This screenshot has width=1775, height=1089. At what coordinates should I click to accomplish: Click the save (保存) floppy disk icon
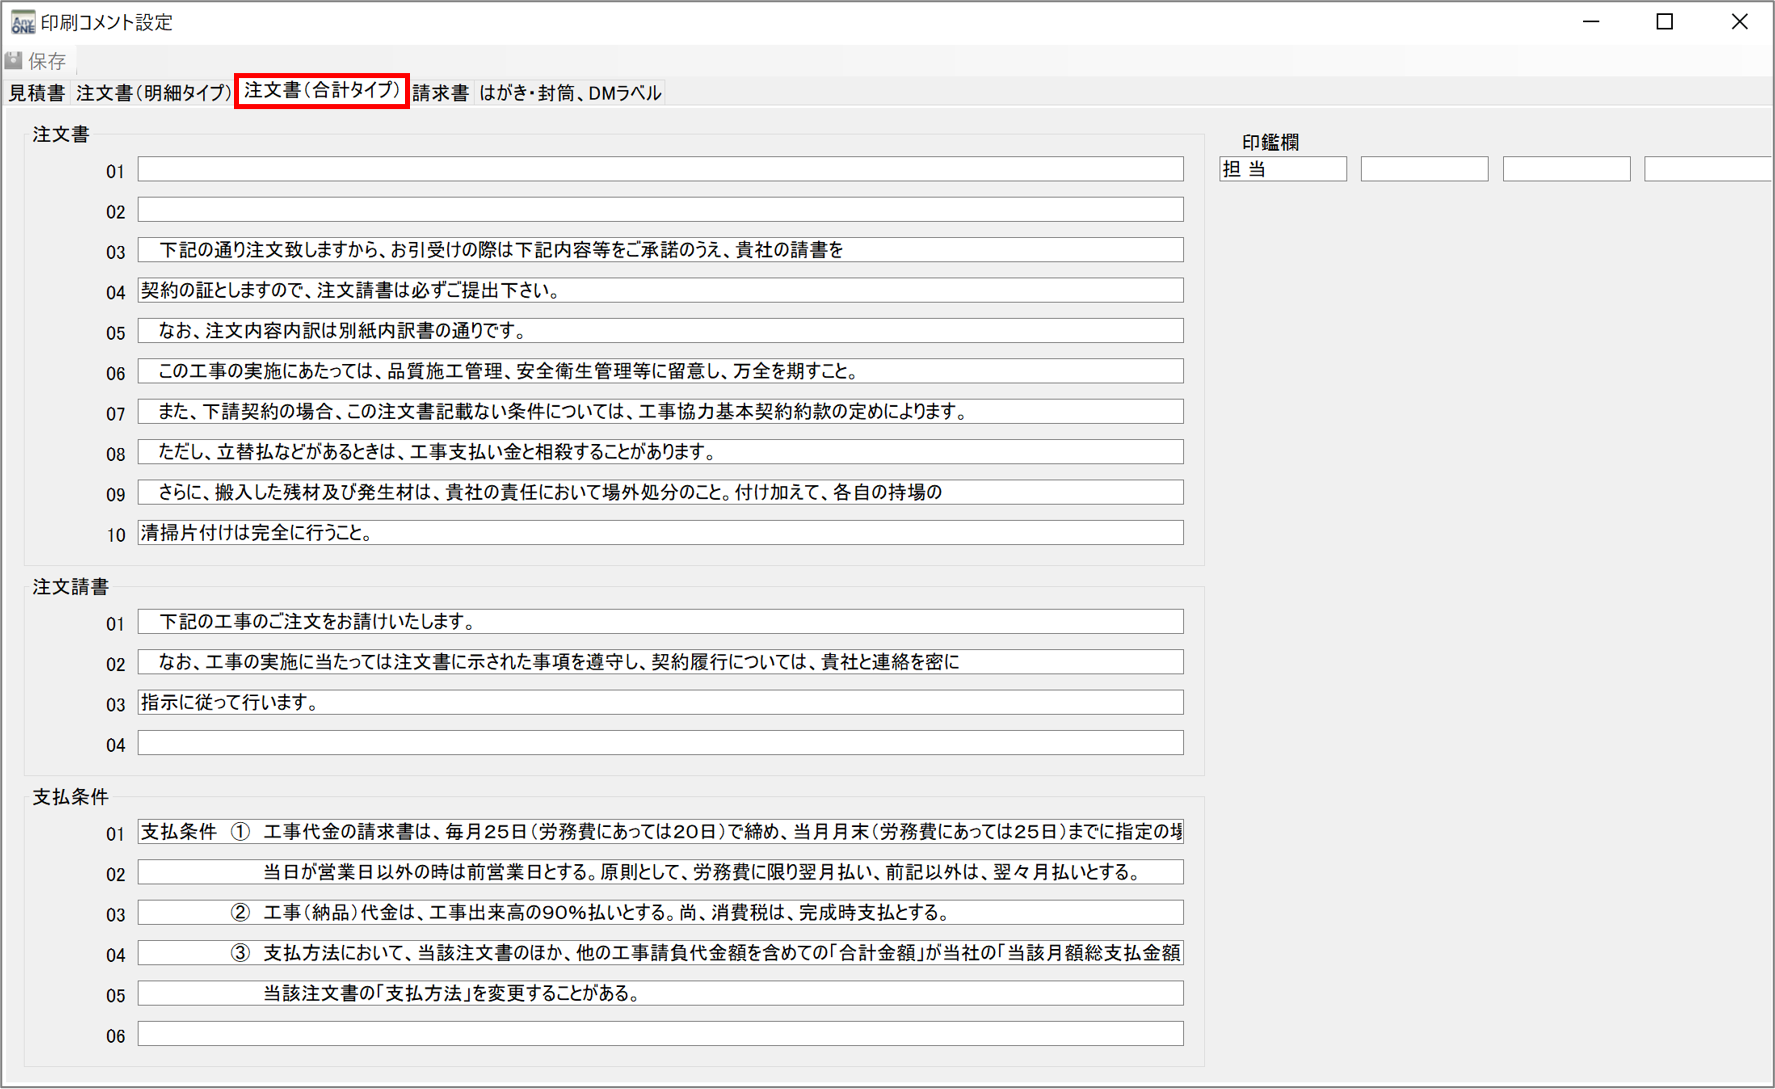coord(15,61)
